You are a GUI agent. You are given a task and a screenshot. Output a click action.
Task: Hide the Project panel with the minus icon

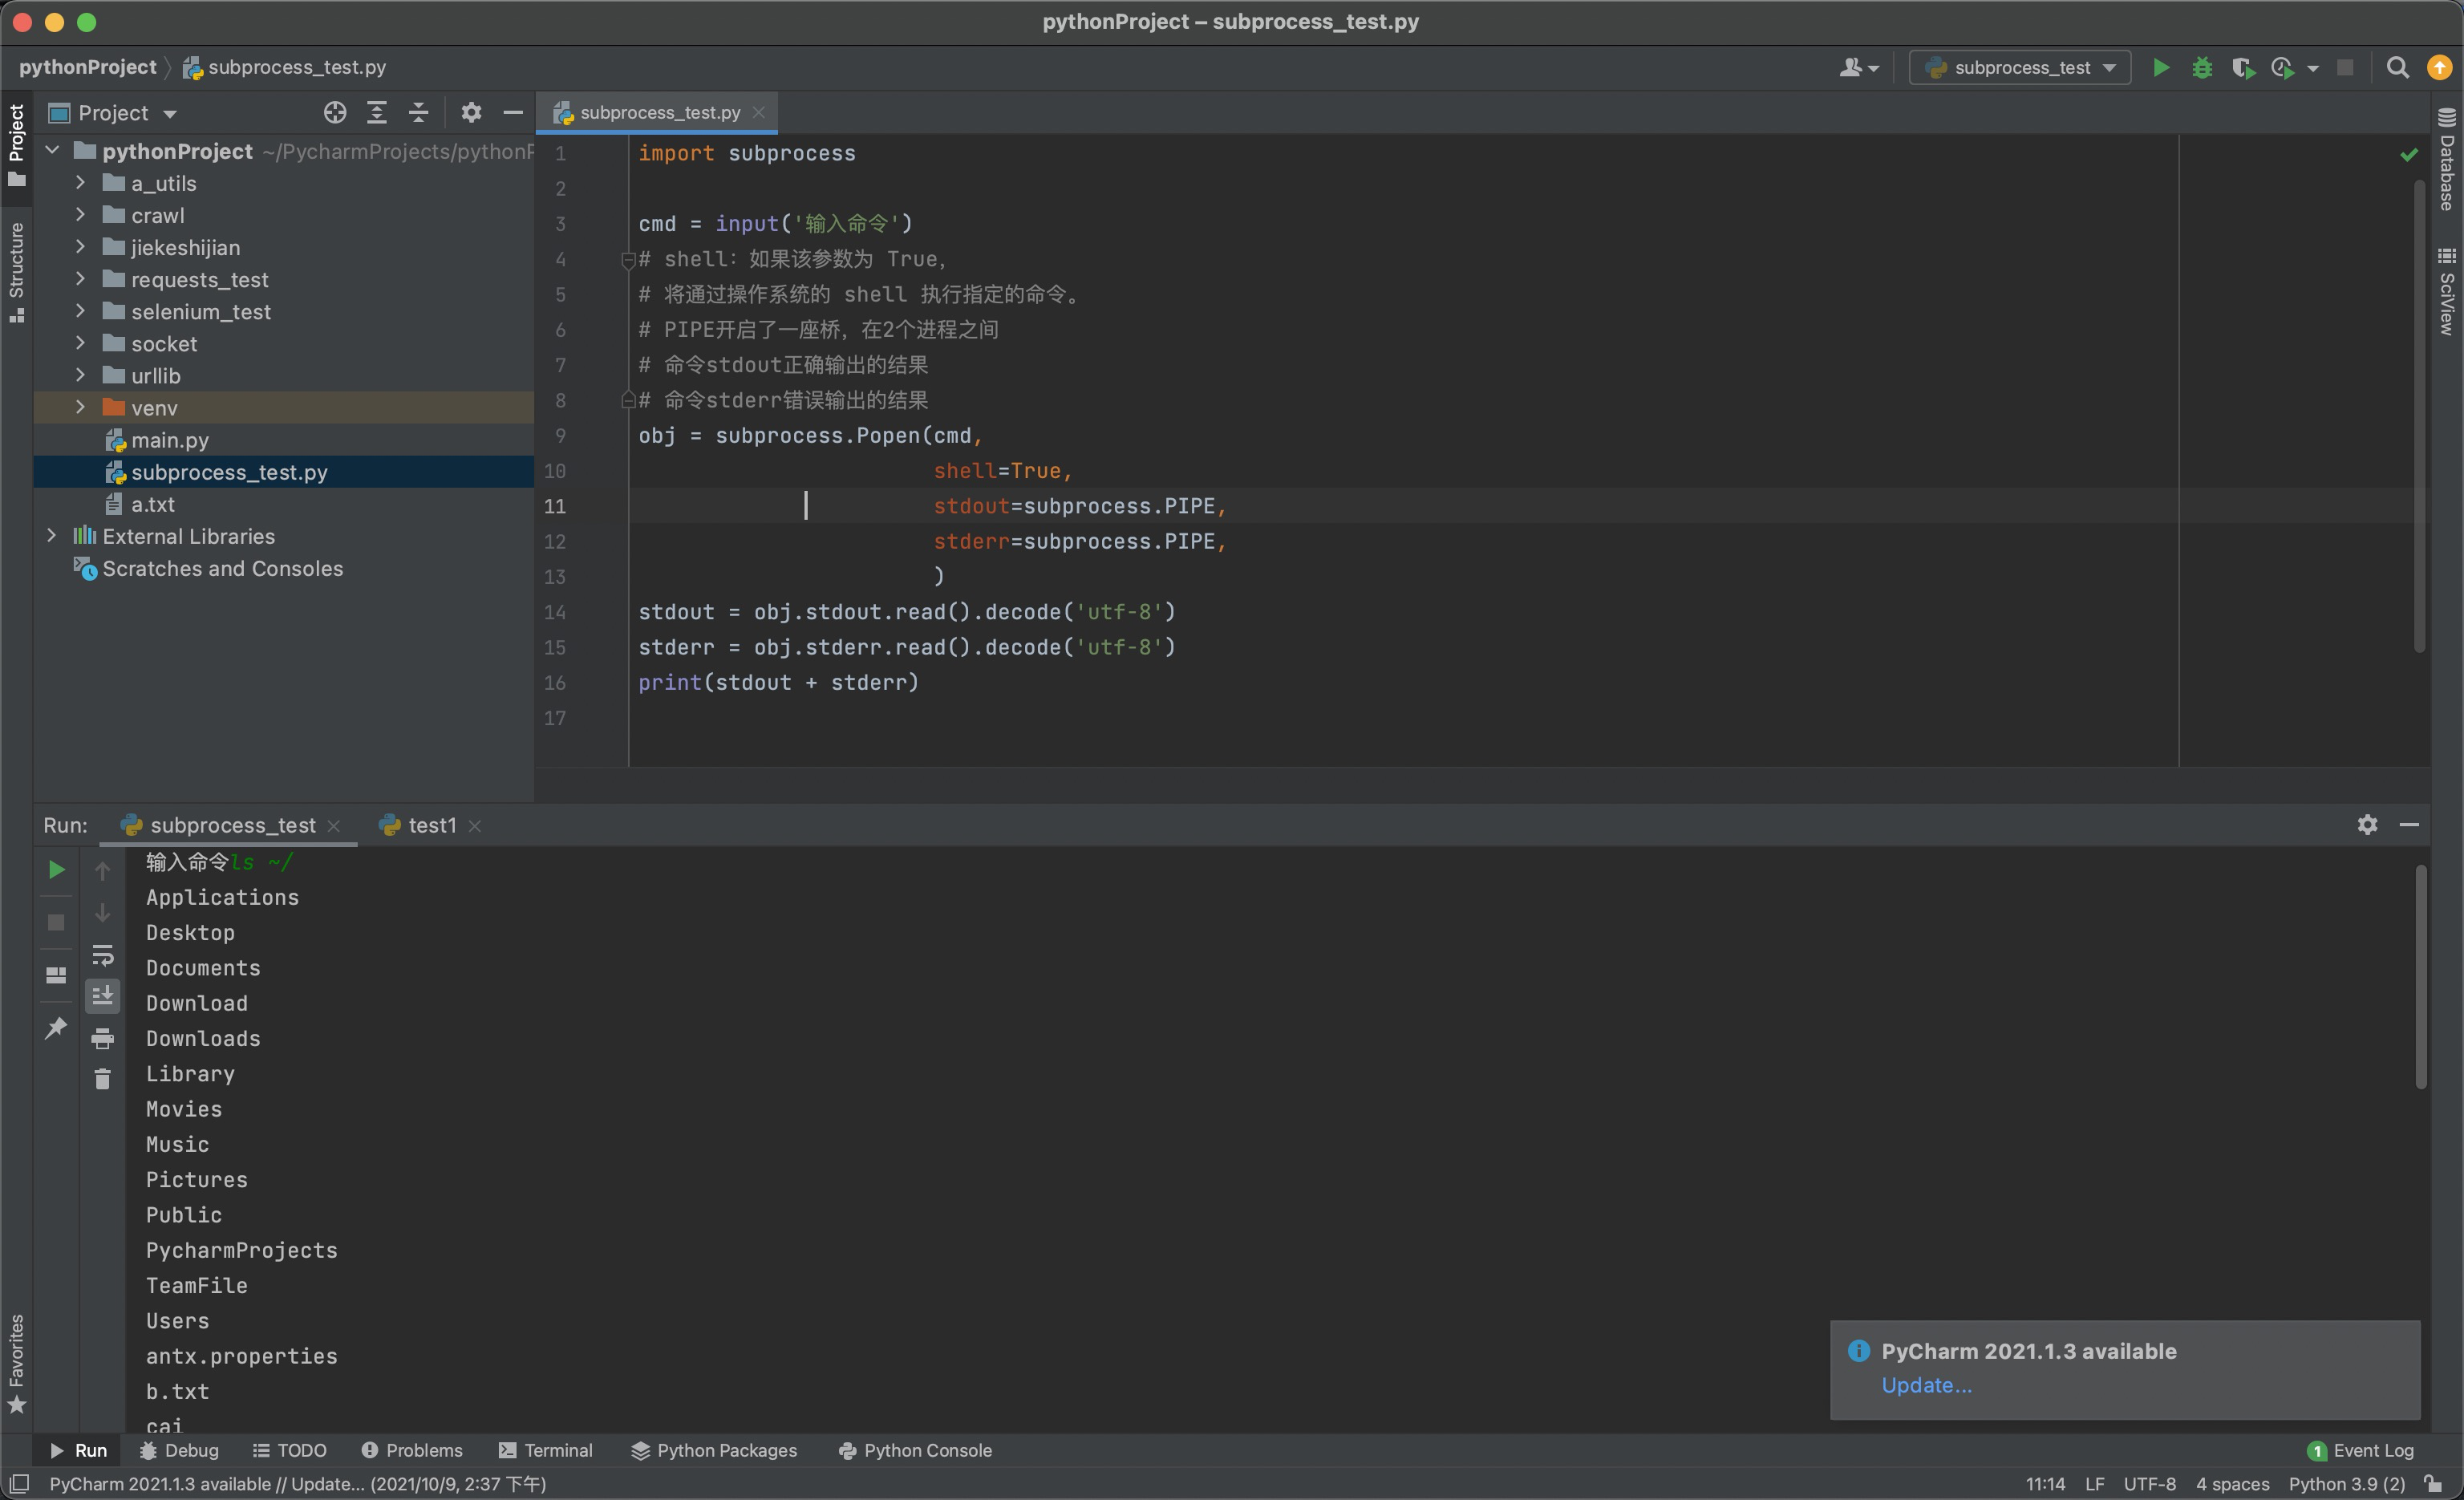click(x=513, y=113)
